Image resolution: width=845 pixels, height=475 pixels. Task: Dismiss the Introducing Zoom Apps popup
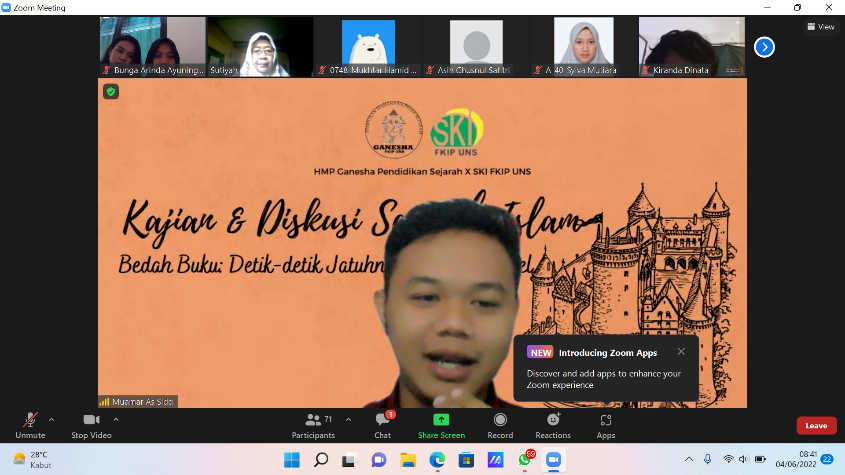coord(681,351)
